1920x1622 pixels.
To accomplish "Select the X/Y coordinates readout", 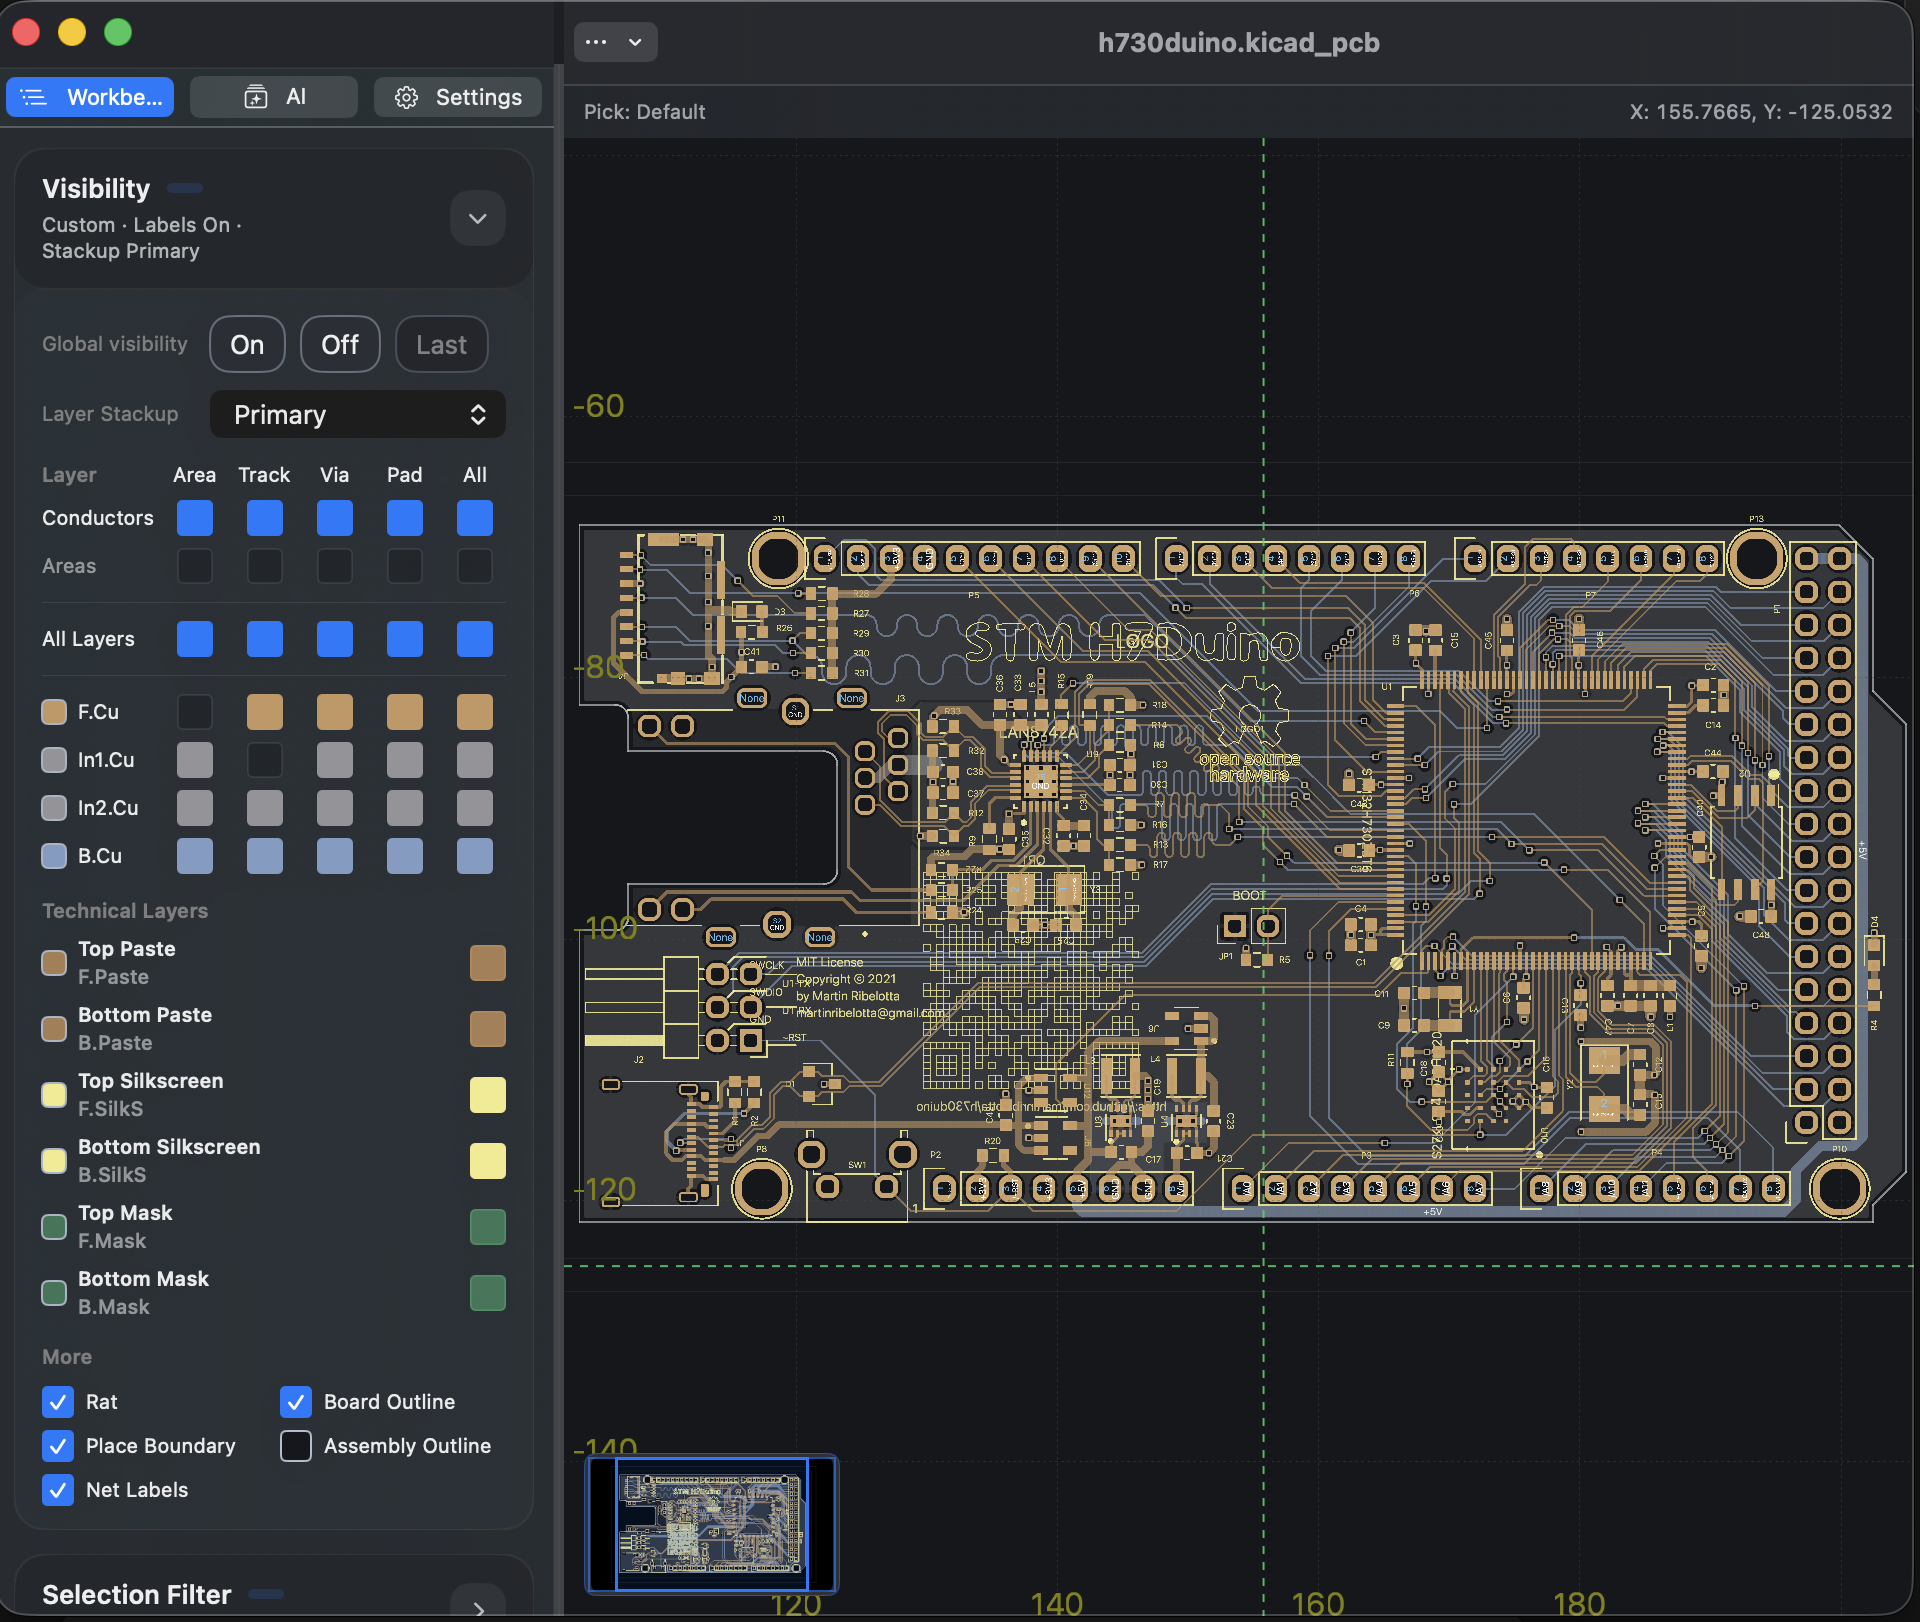I will coord(1761,112).
